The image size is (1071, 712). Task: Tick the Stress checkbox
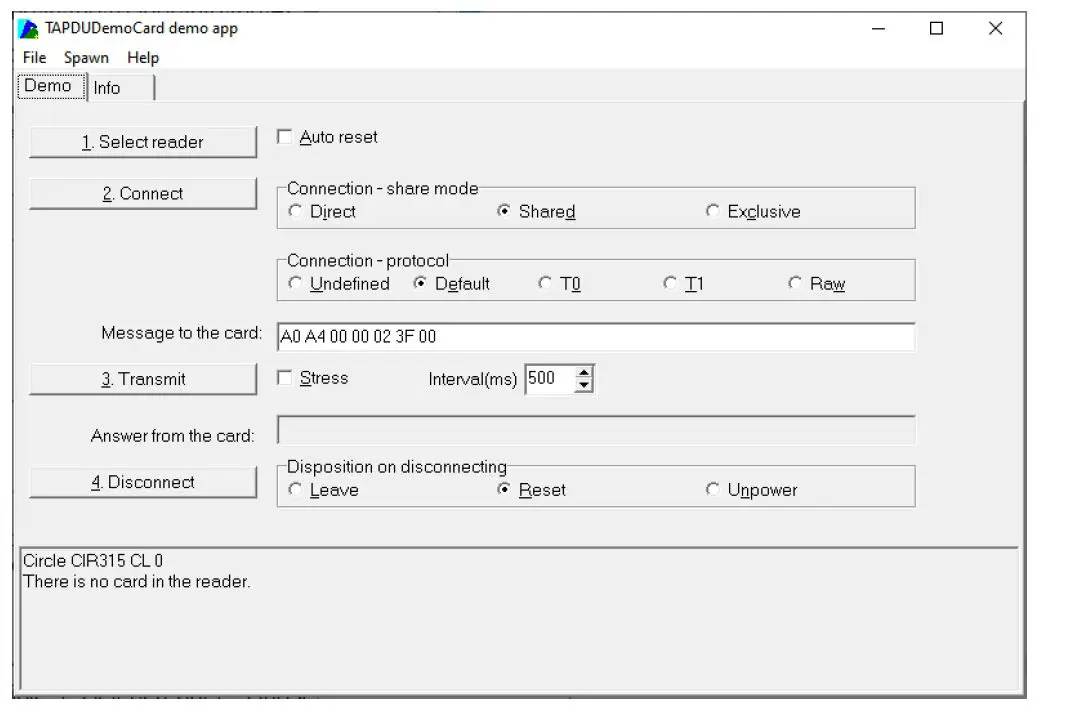[x=285, y=378]
